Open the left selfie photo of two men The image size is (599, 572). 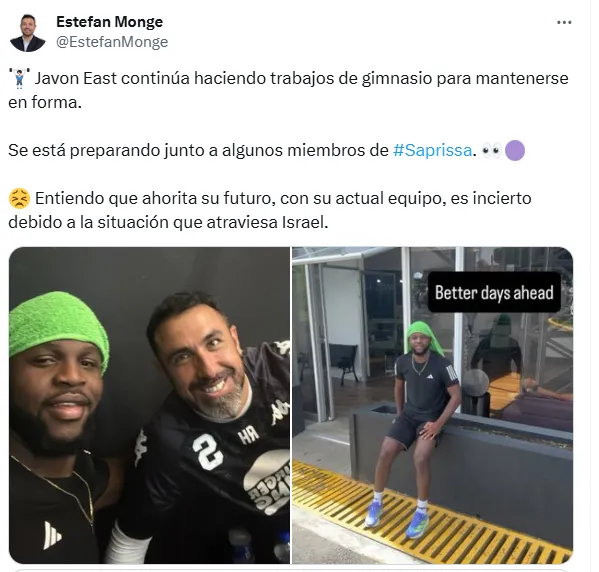pos(149,405)
